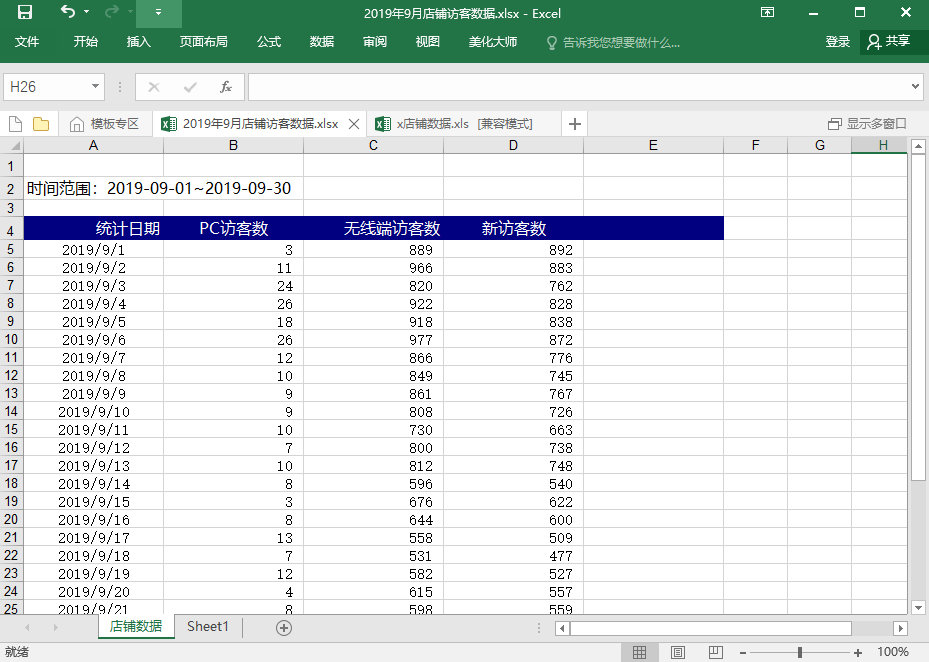Click the new blank document icon
The image size is (929, 662).
[x=16, y=124]
